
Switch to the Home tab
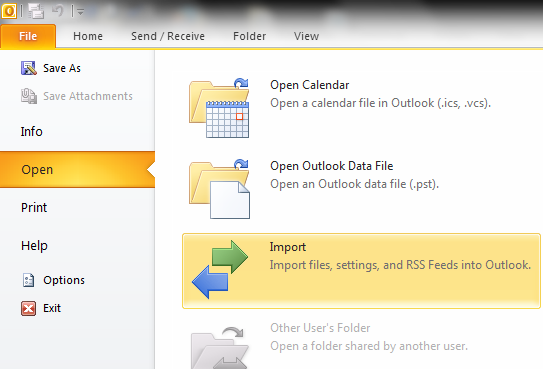click(x=88, y=36)
